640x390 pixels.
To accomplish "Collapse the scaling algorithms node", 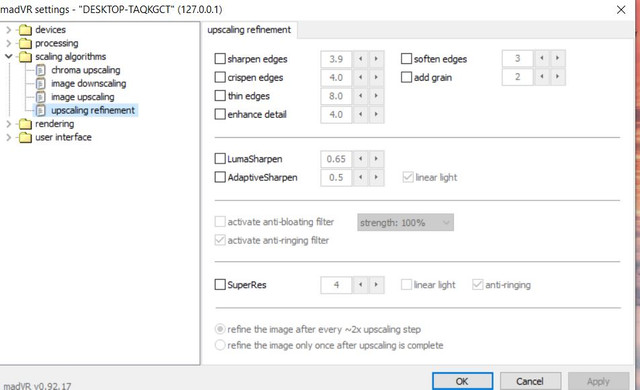I will click(9, 56).
